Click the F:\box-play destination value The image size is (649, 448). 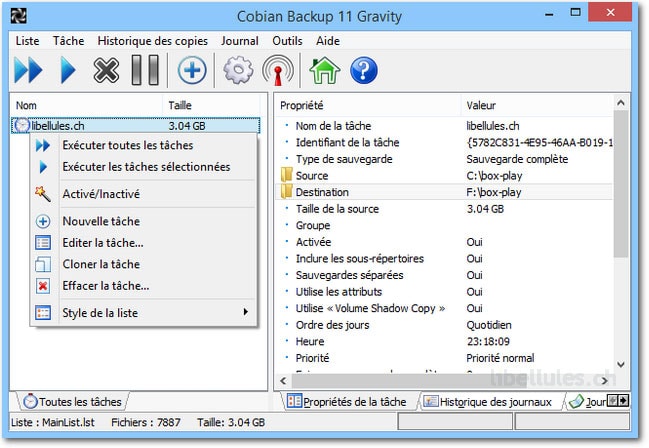(x=494, y=192)
